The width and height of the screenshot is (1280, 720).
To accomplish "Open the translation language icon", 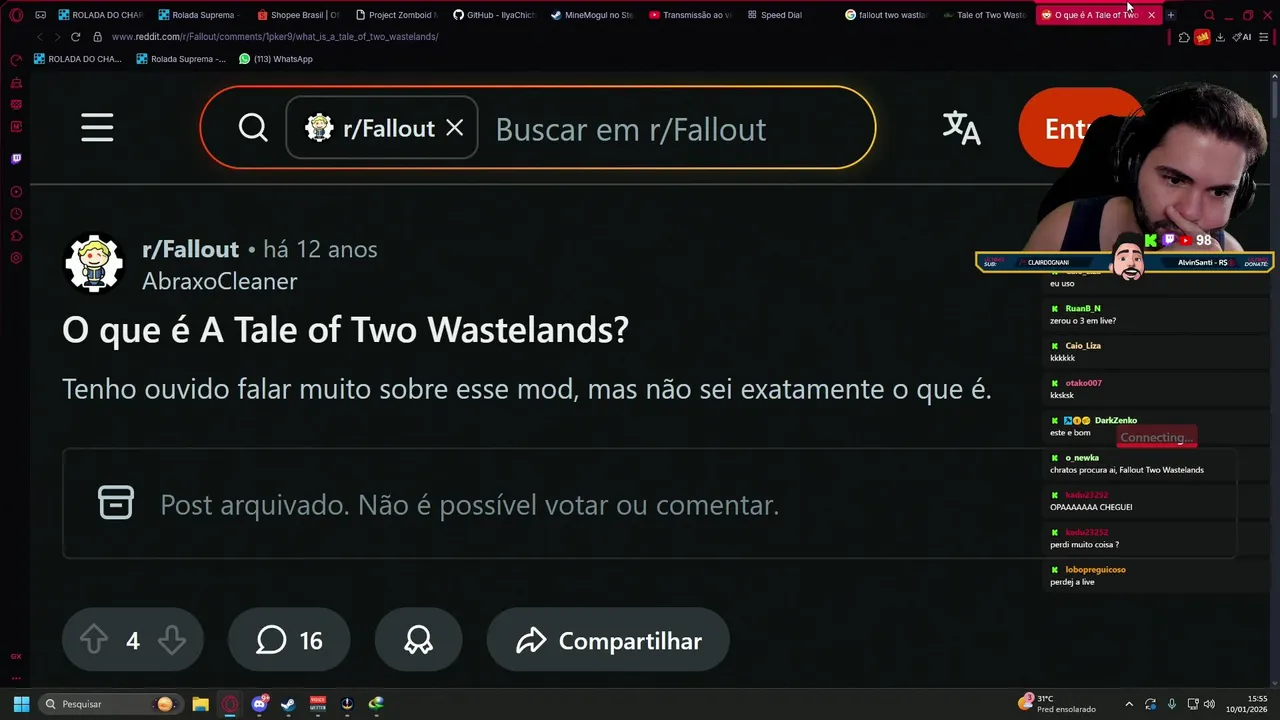I will click(x=961, y=128).
